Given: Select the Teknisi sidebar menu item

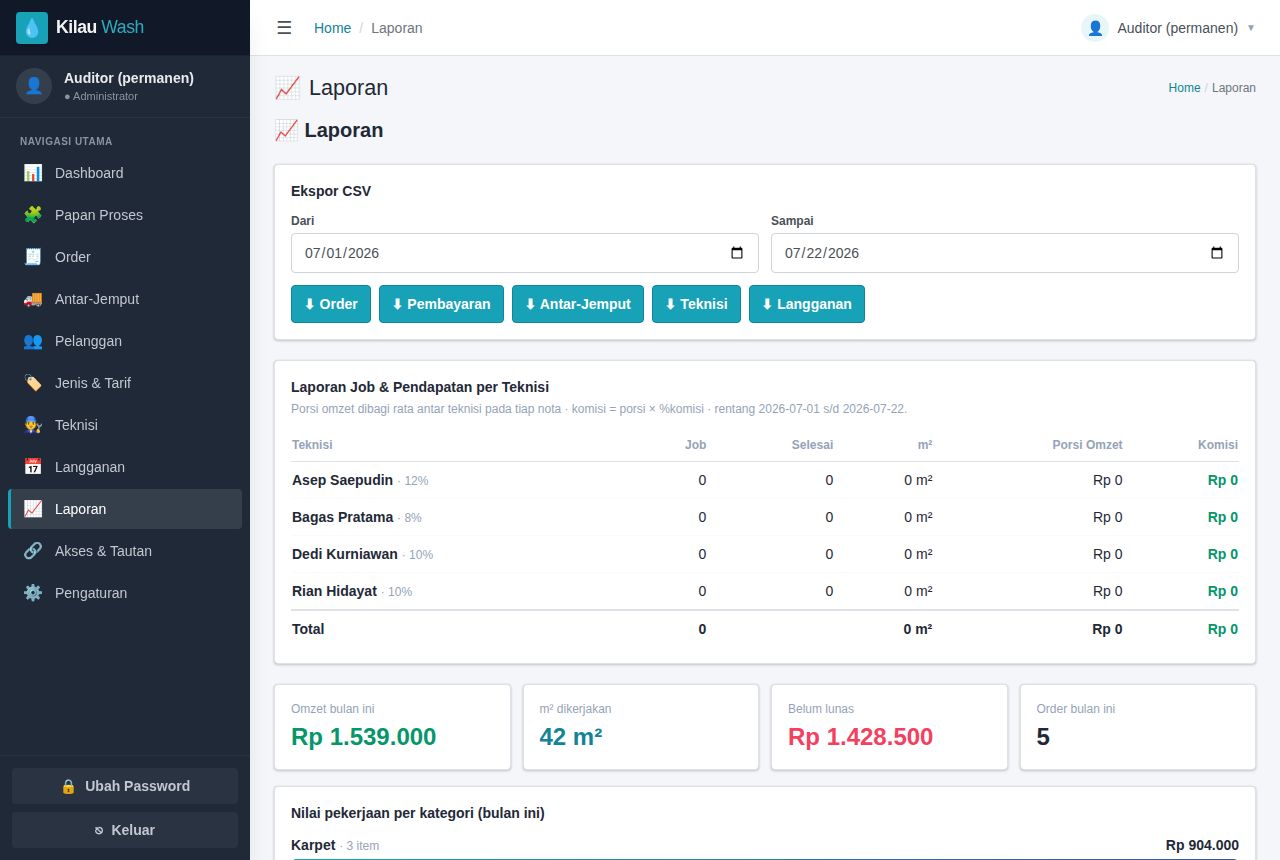Looking at the screenshot, I should [125, 425].
